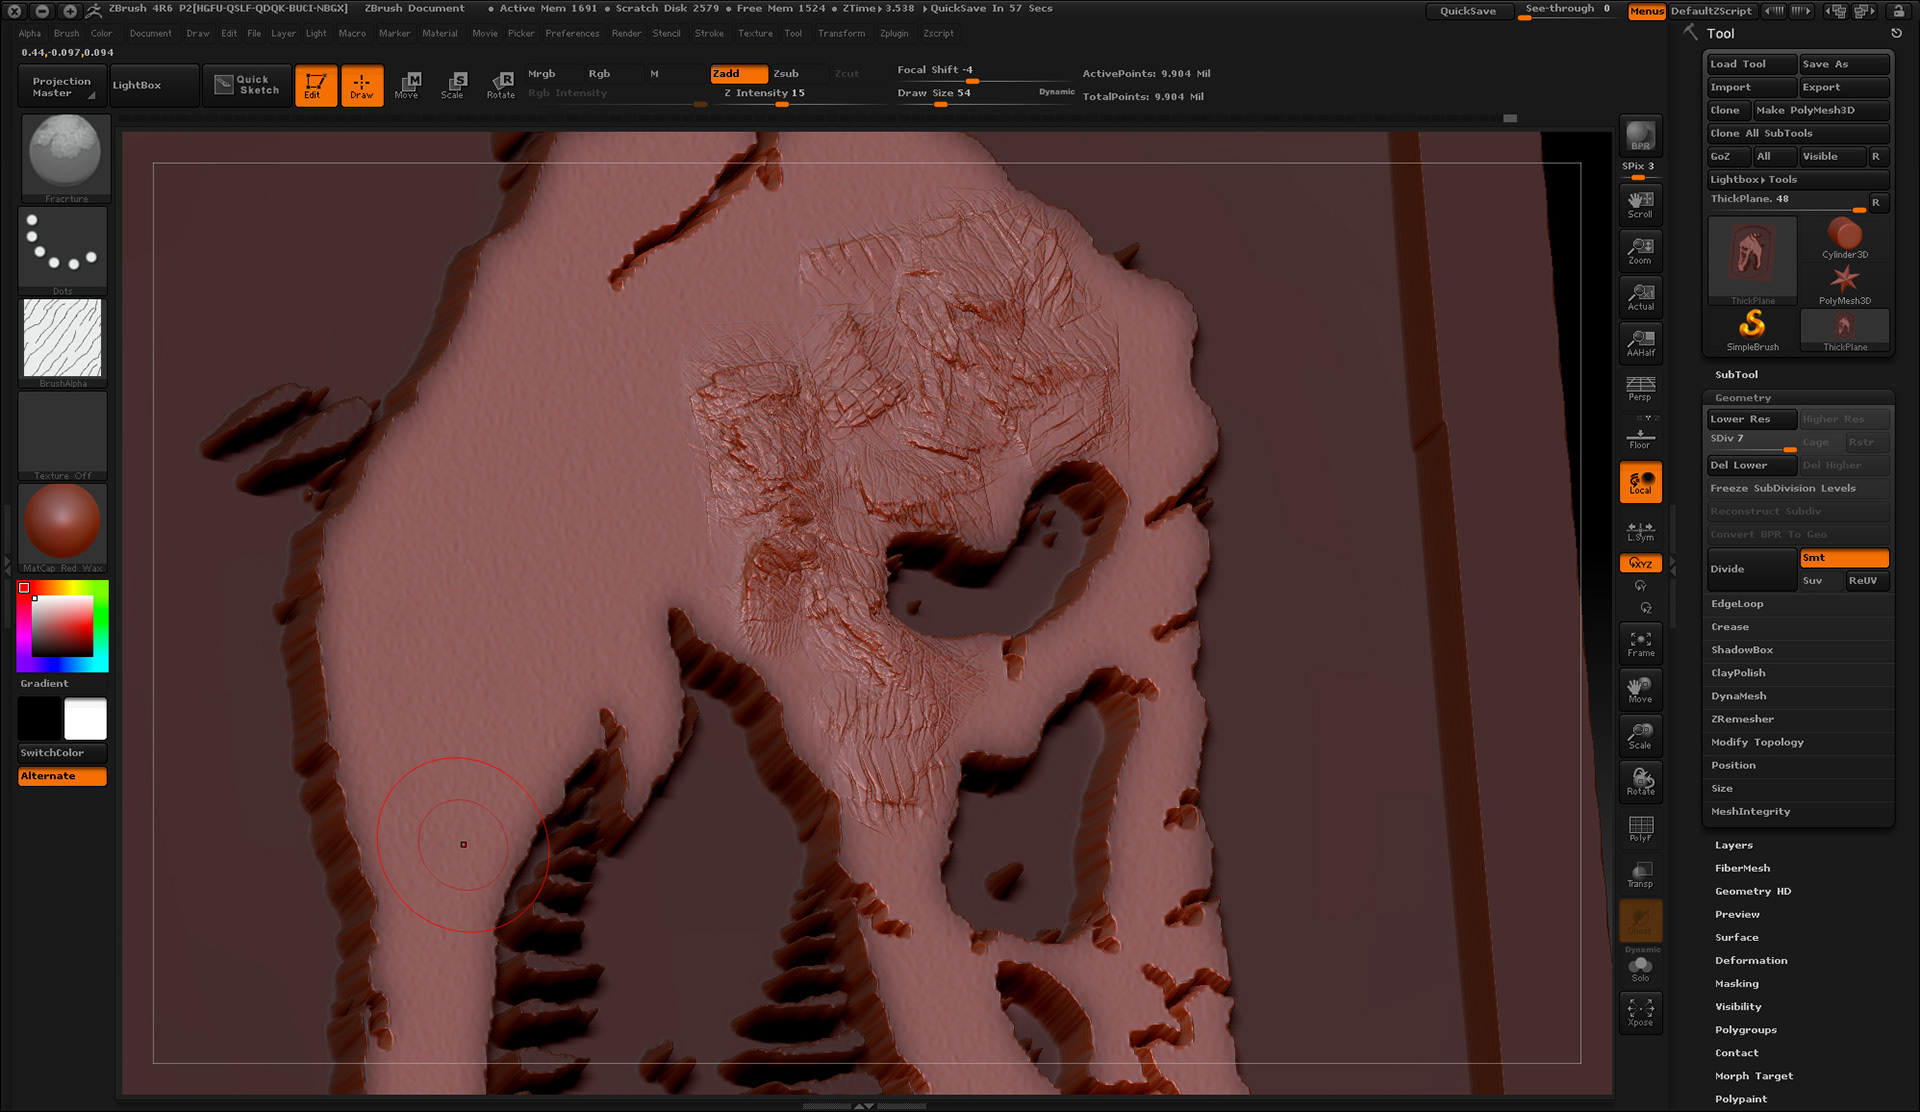Open the Stroke menu
1920x1112 pixels.
(x=708, y=33)
